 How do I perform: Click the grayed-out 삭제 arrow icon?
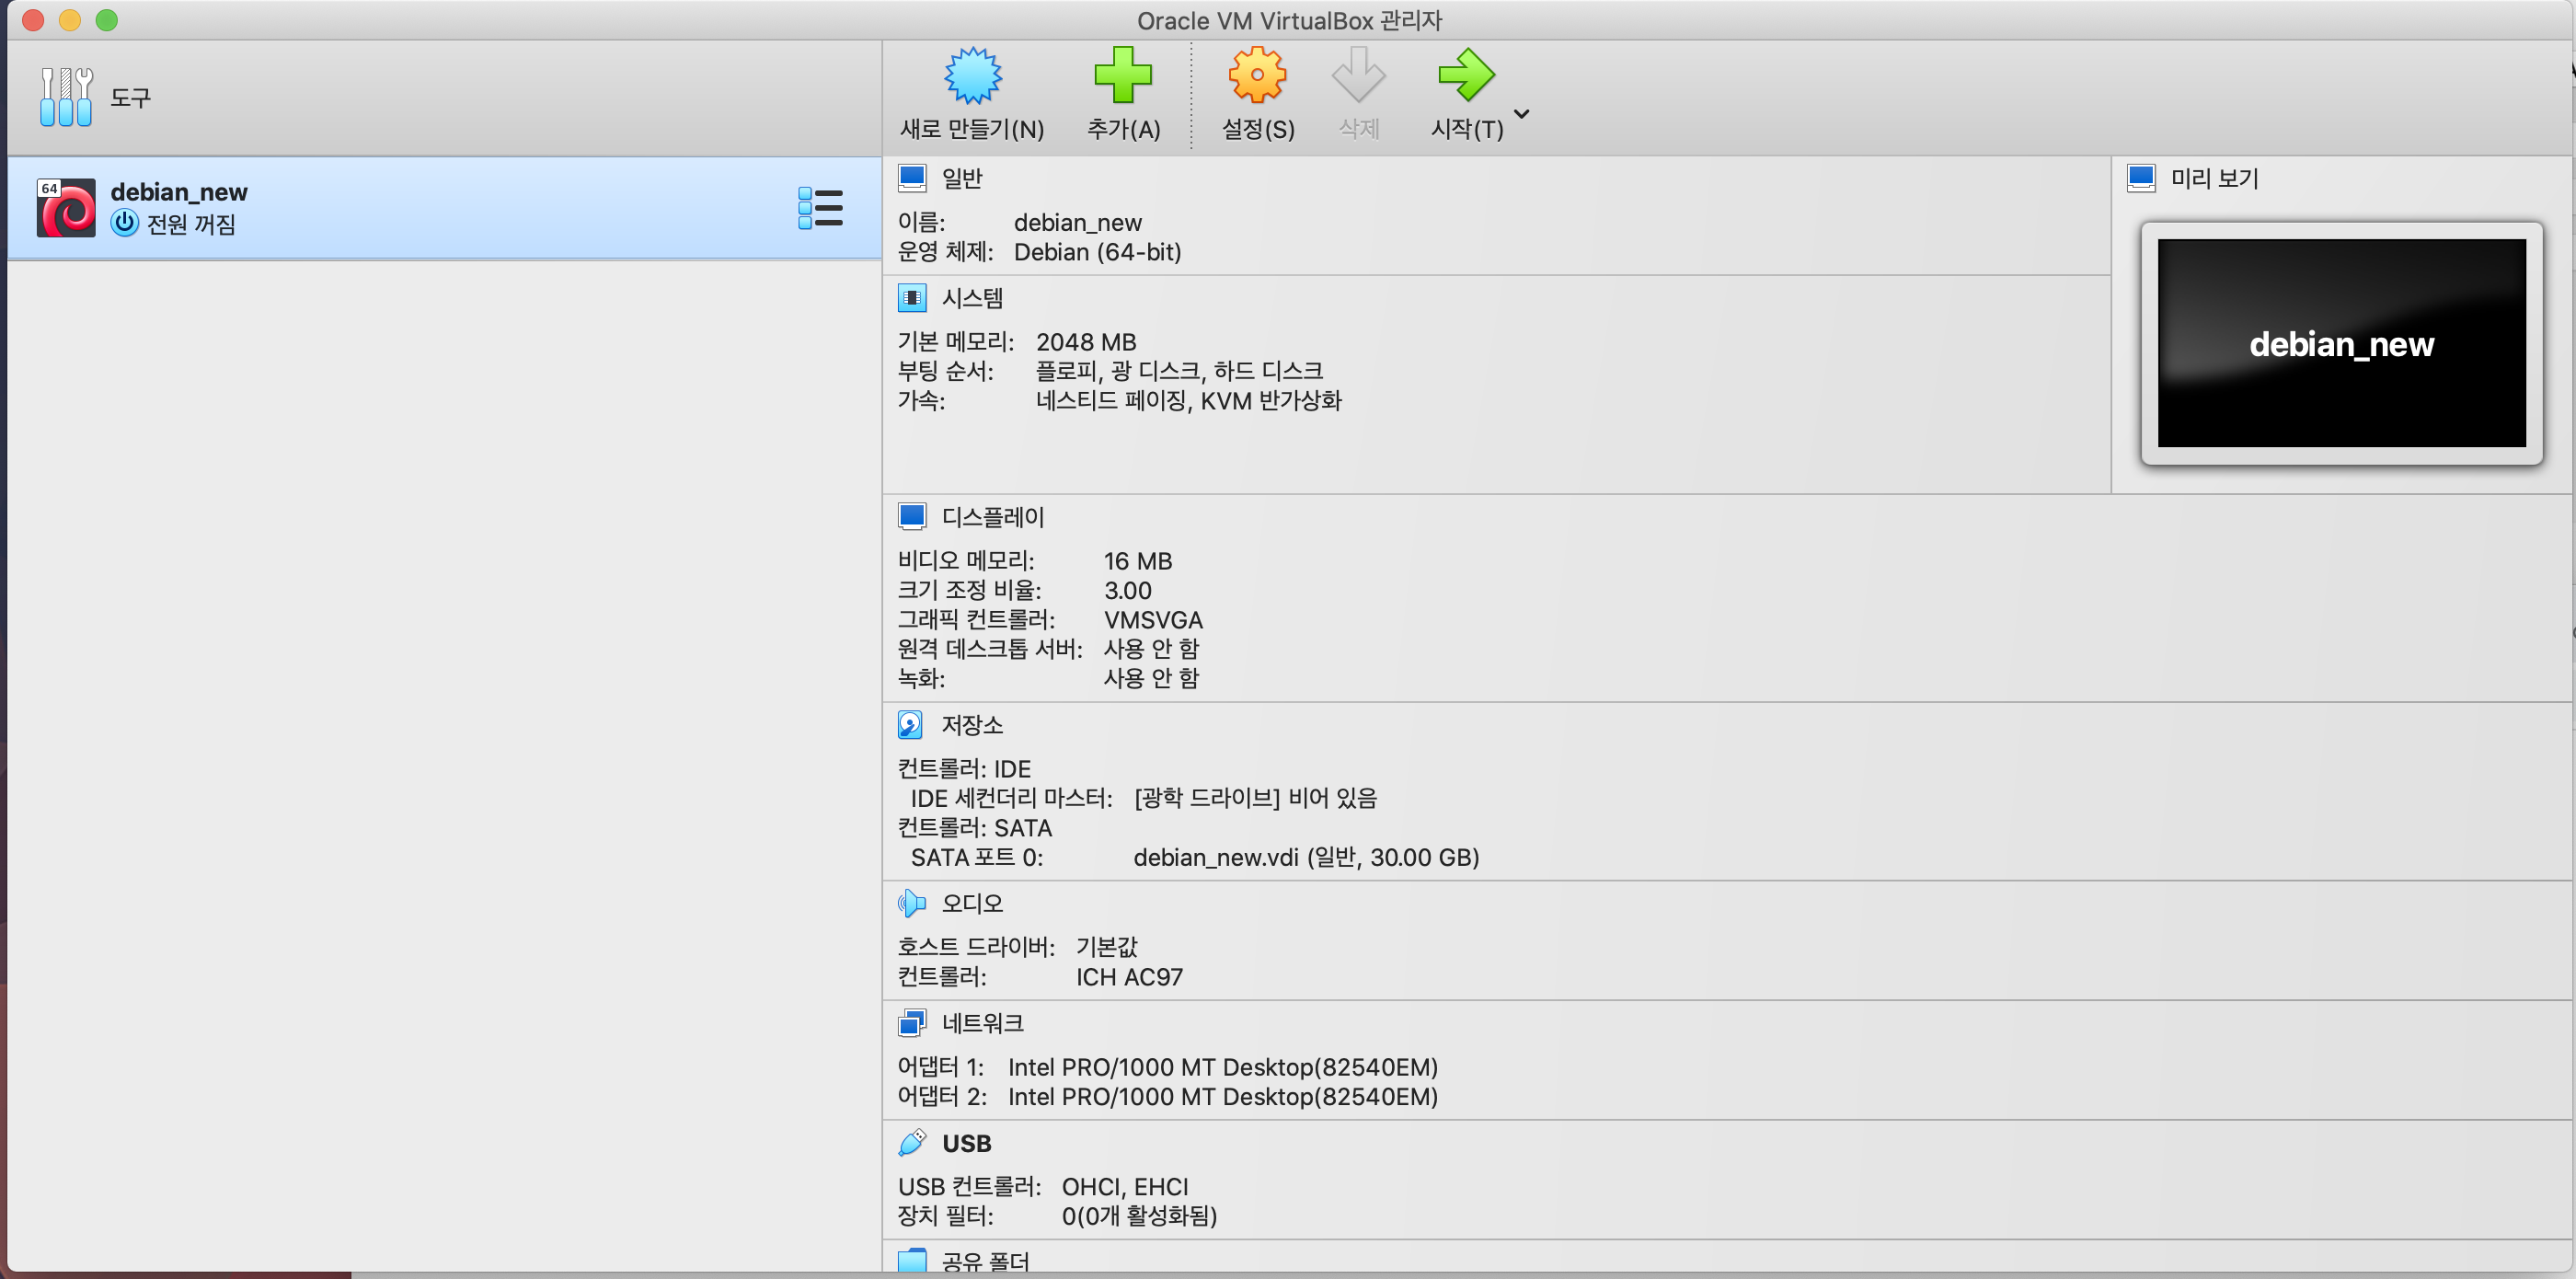1358,76
